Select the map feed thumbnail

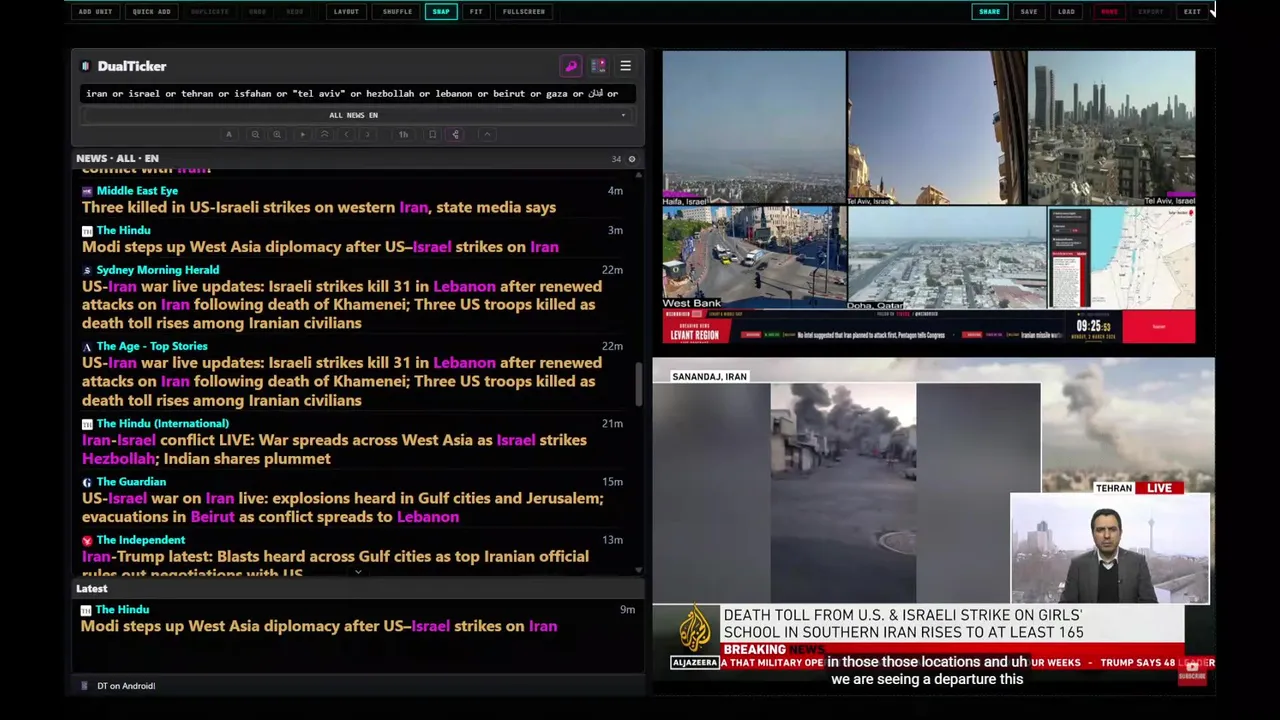(1121, 258)
